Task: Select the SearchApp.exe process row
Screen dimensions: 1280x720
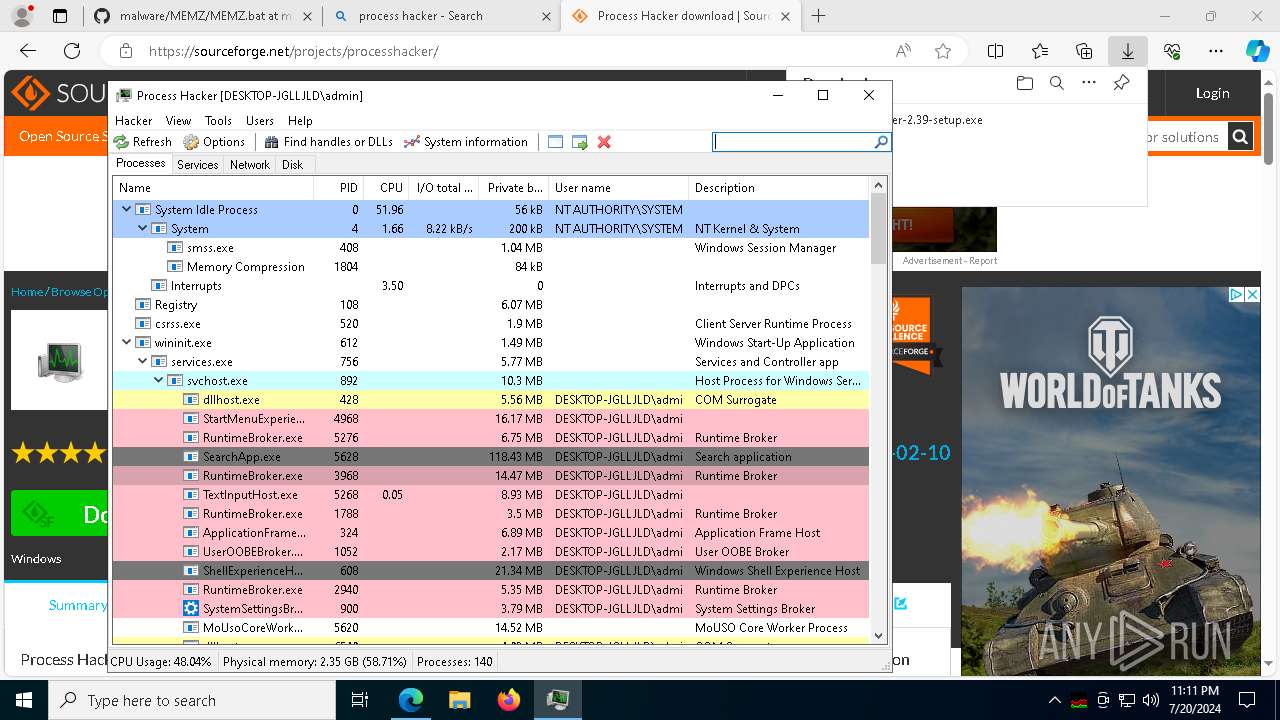Action: click(x=491, y=456)
